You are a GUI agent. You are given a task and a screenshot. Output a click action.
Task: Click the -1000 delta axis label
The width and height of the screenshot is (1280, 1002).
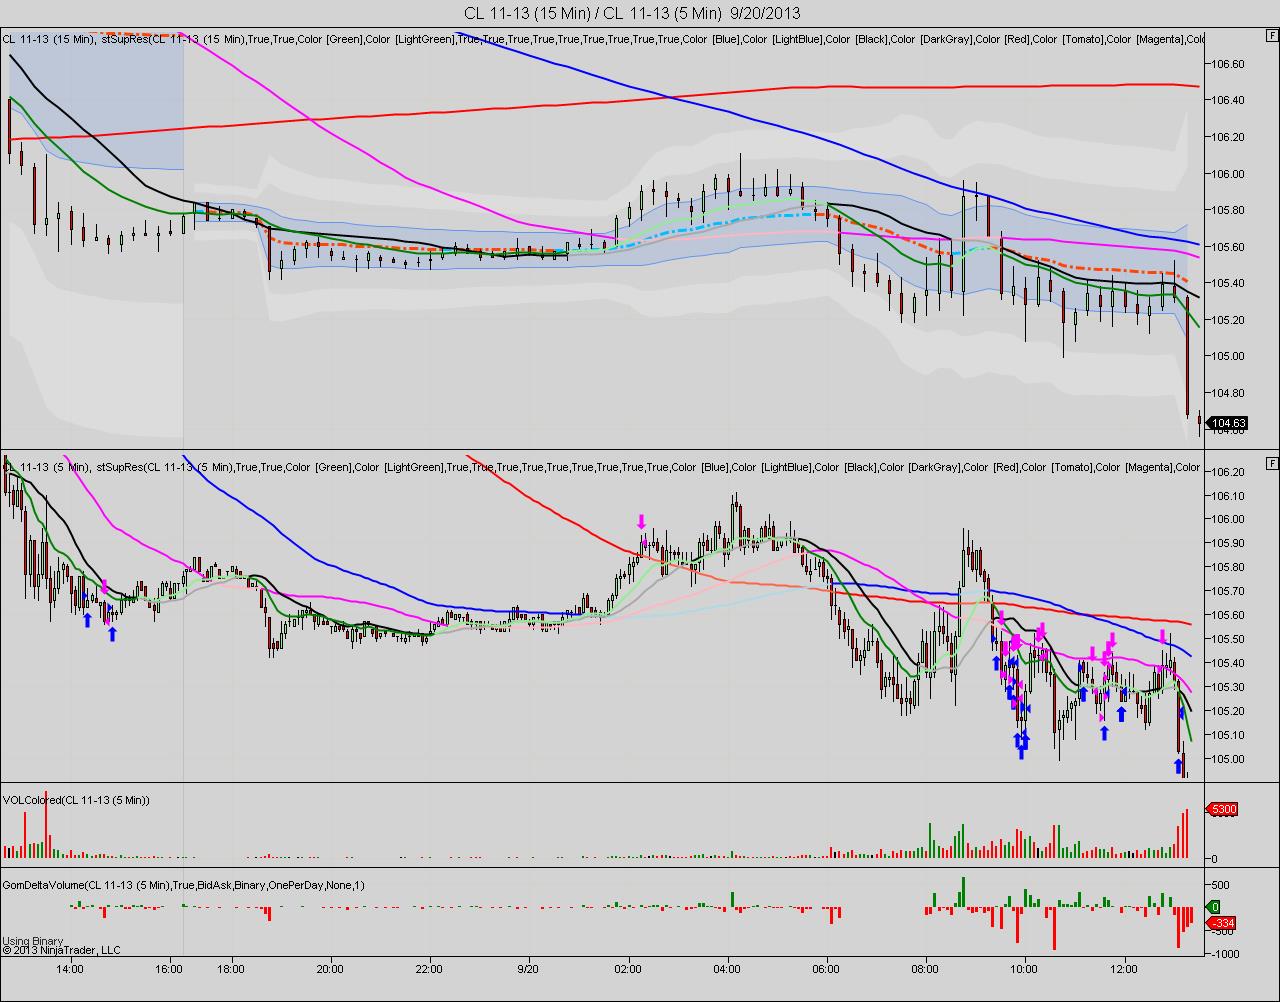tap(1225, 954)
